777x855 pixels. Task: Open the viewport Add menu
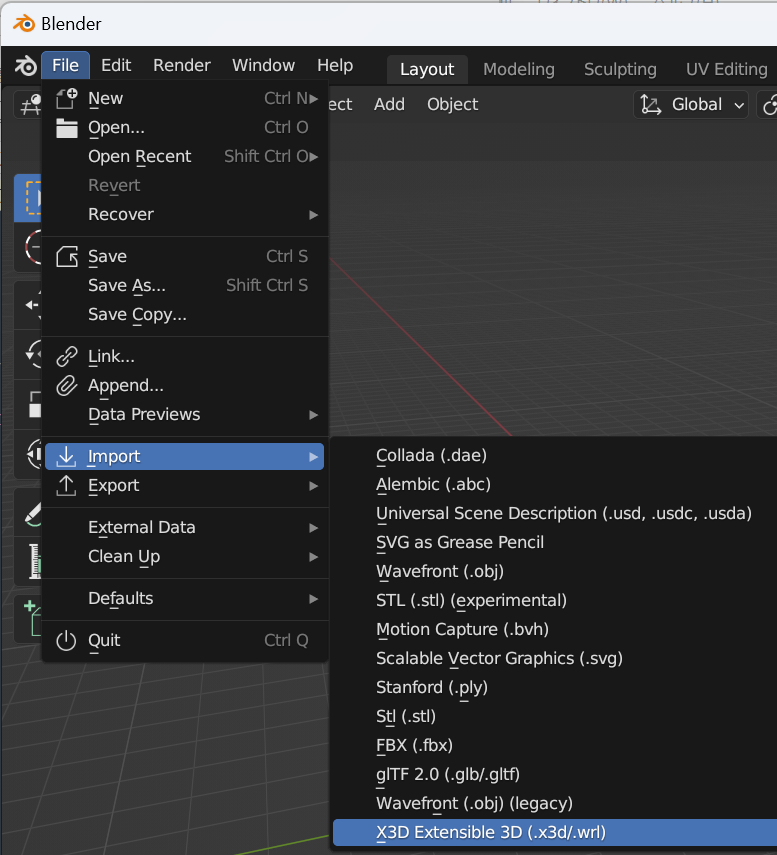point(389,104)
